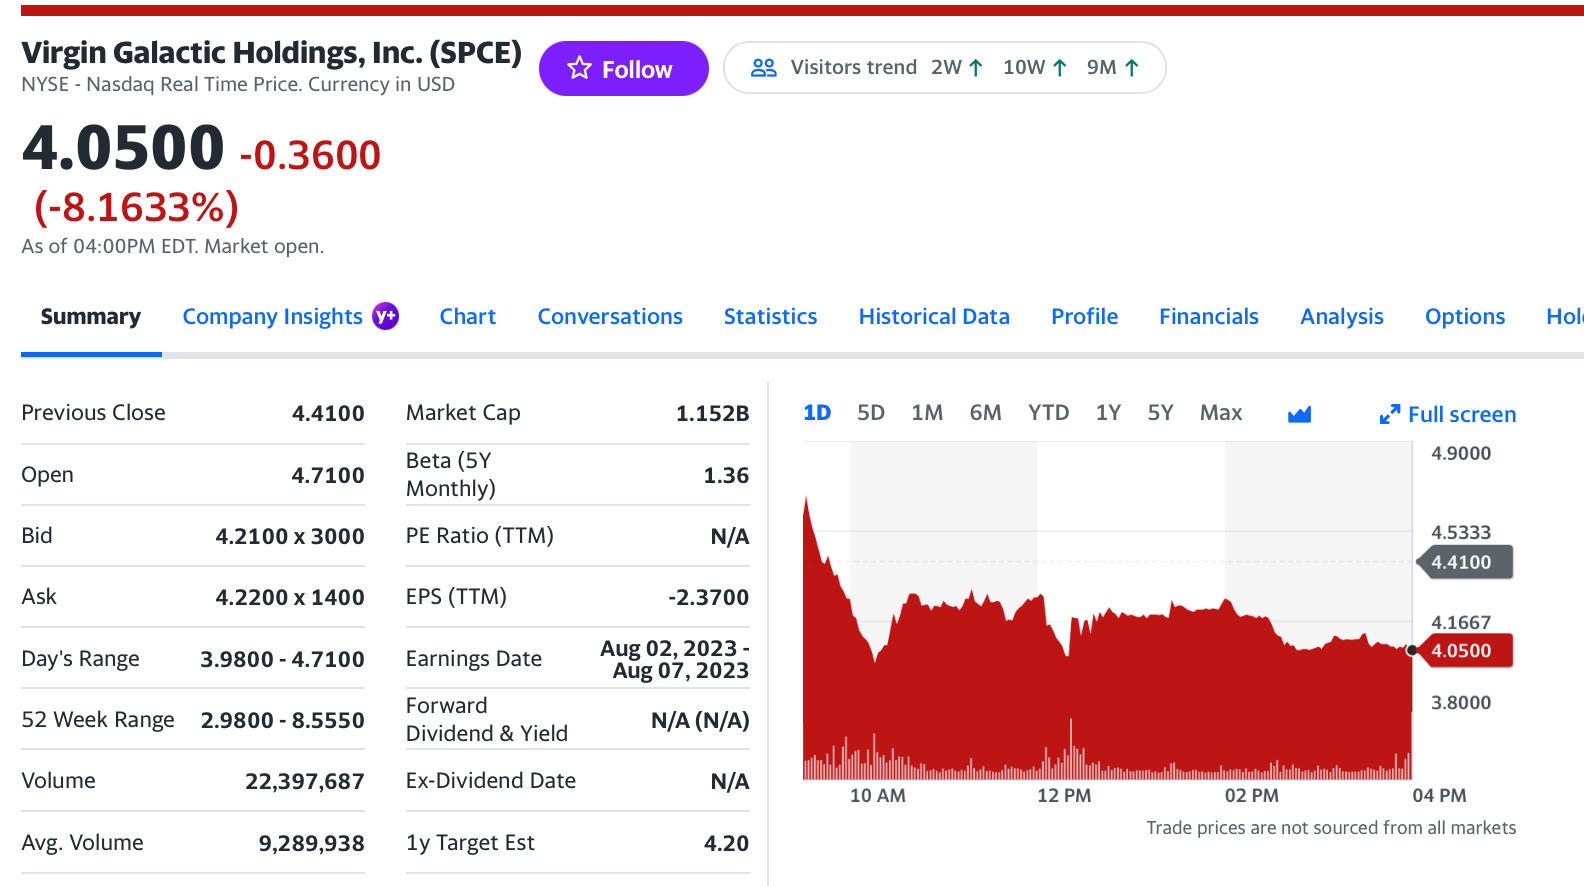Switch to the Statistics tab
The width and height of the screenshot is (1584, 886).
[770, 317]
